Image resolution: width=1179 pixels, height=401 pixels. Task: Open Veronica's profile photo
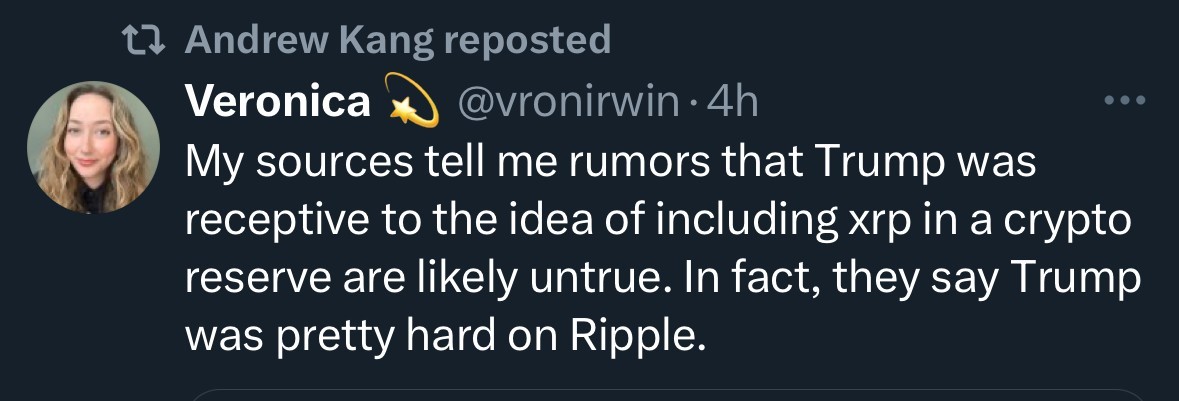[93, 147]
